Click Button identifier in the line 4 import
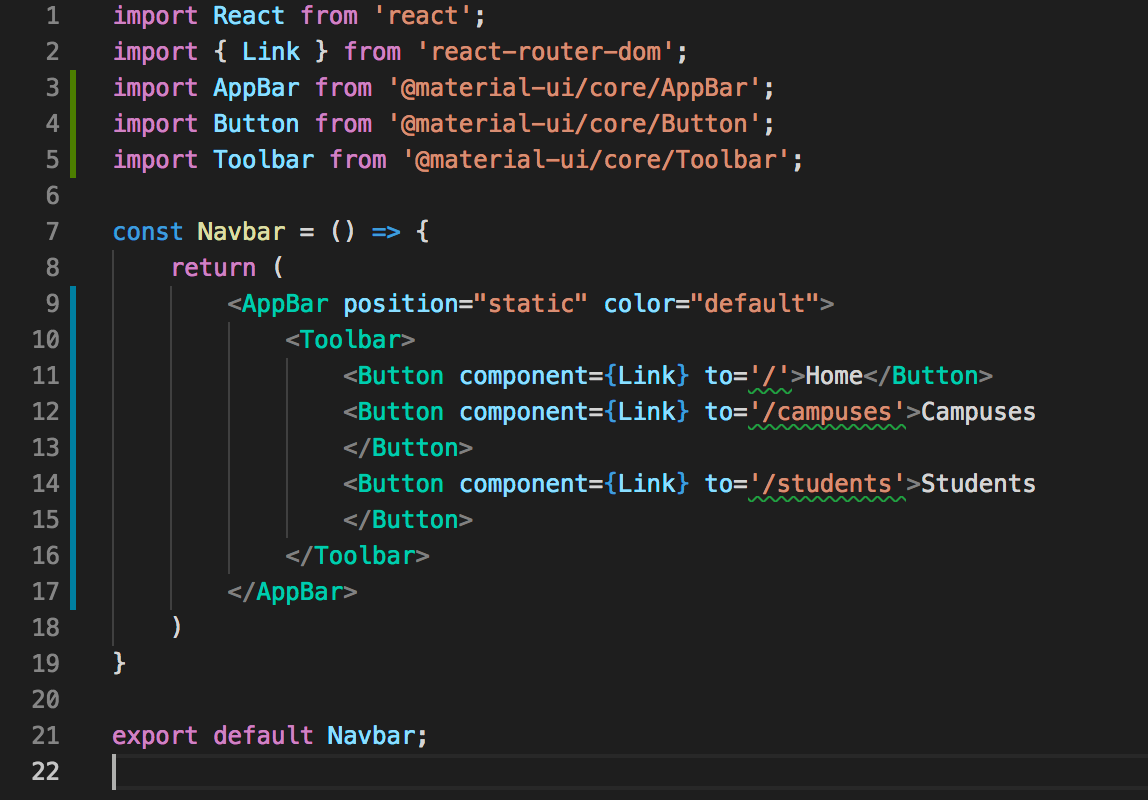The height and width of the screenshot is (800, 1148). (256, 124)
